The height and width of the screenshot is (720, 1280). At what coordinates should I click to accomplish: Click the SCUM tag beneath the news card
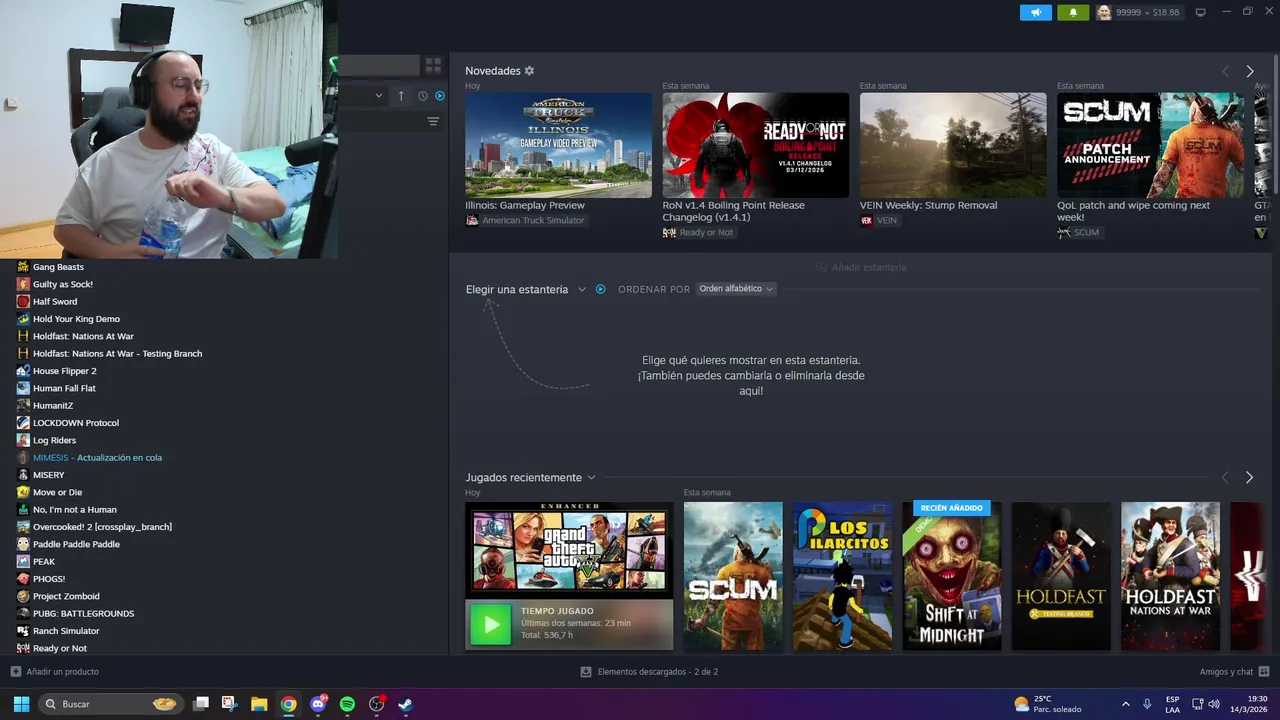(1079, 233)
